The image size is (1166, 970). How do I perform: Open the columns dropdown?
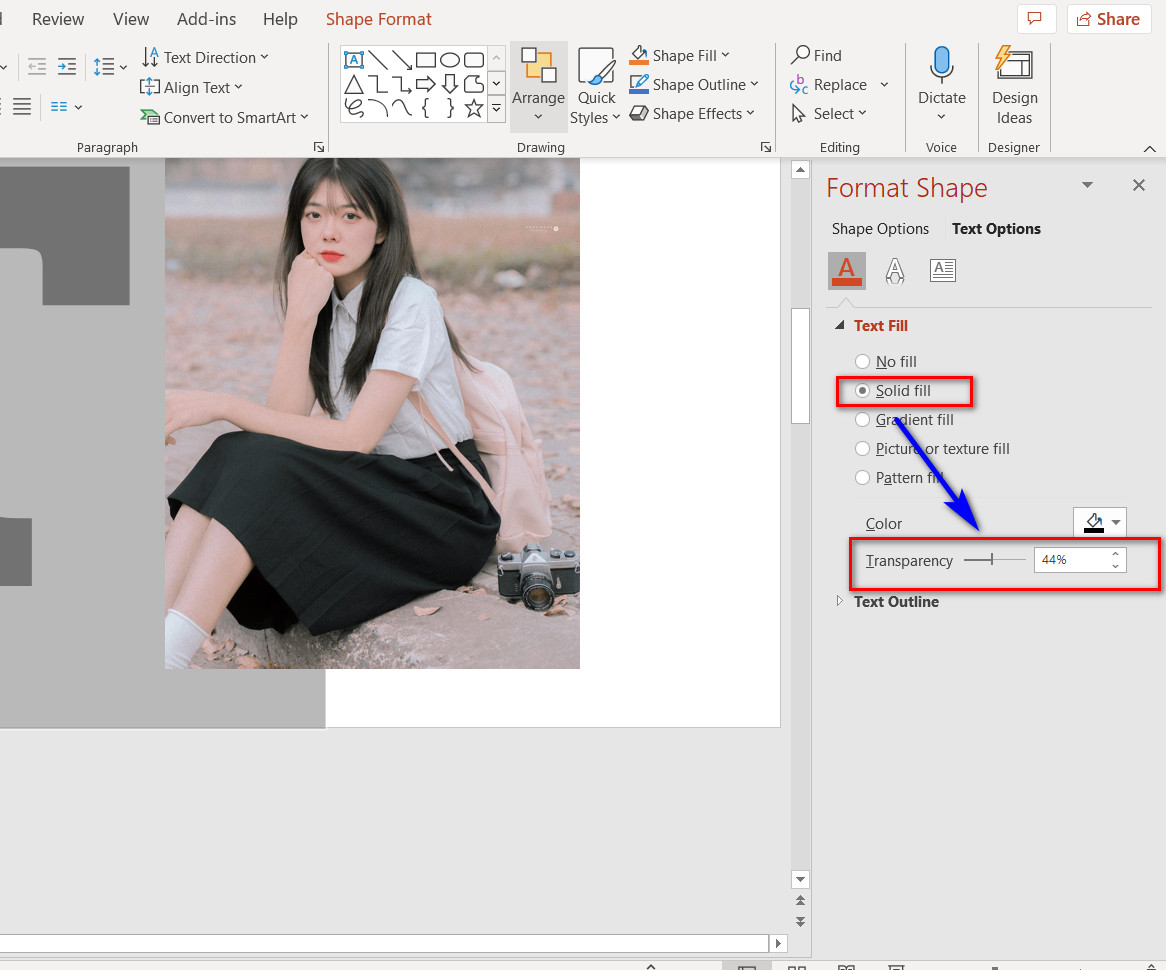coord(66,106)
